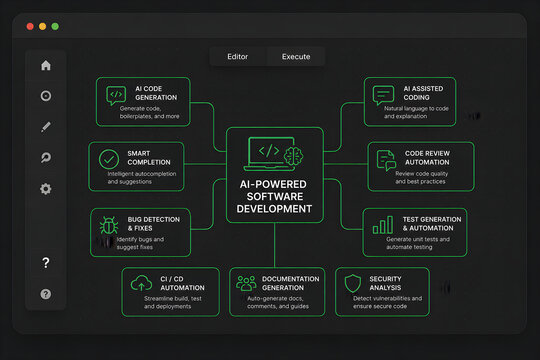The image size is (540, 360).
Task: Select the pencil edit tool in sidebar
Action: tap(46, 127)
